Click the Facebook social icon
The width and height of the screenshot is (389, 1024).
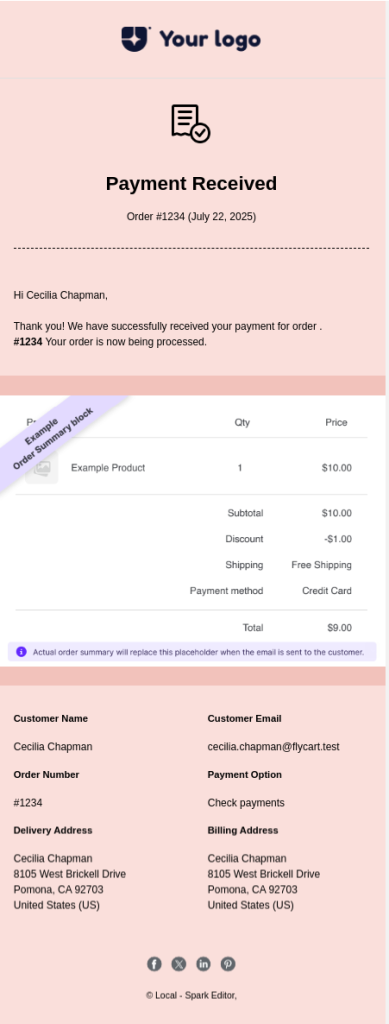click(154, 964)
